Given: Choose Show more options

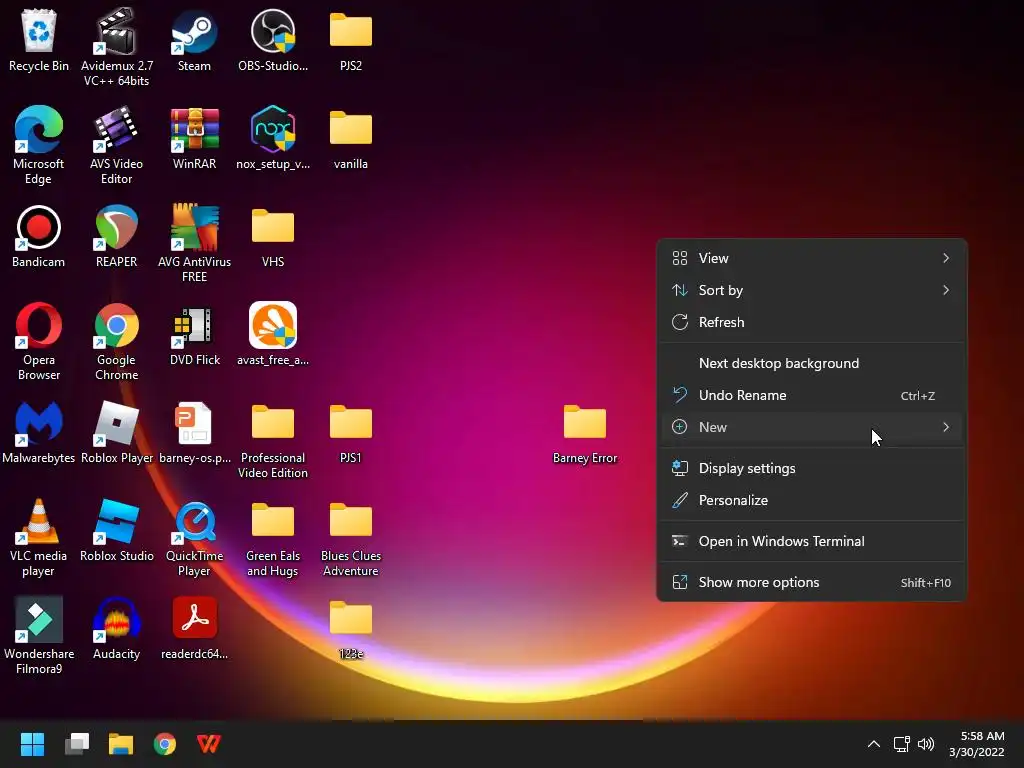Looking at the screenshot, I should (812, 583).
